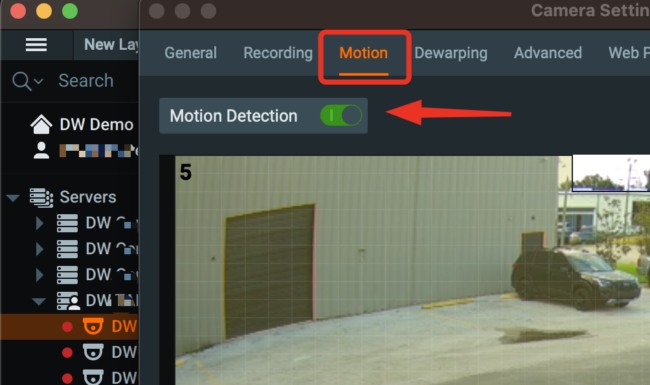
Task: Expand the first DW server entry
Action: pos(39,223)
